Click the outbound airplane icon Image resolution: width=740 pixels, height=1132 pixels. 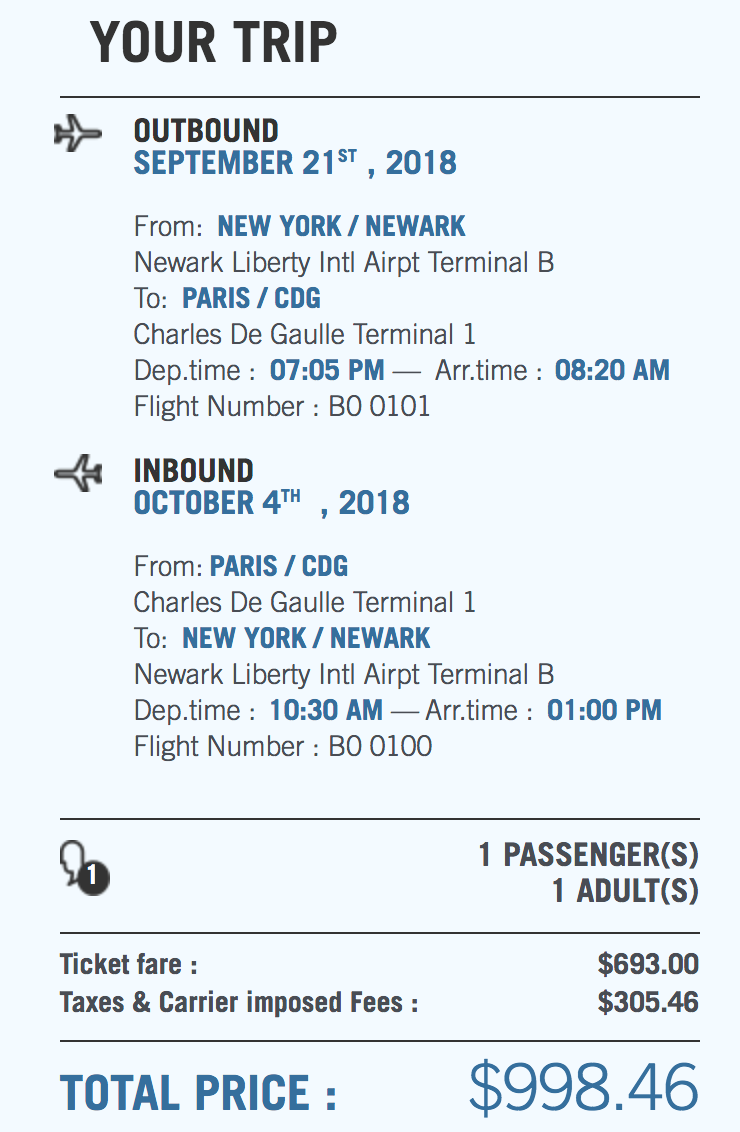click(78, 133)
